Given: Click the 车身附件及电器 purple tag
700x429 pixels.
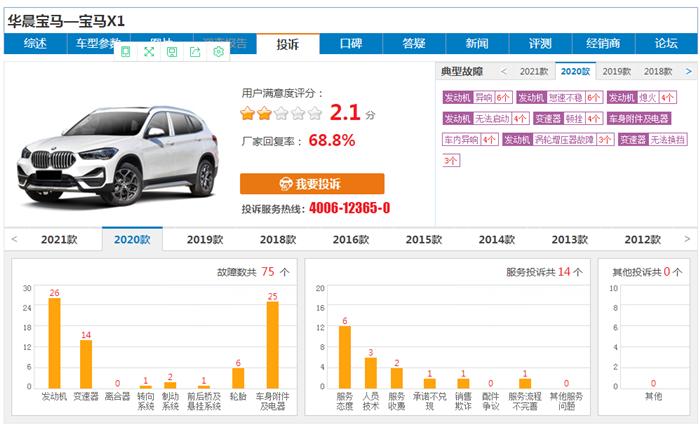Looking at the screenshot, I should (639, 118).
